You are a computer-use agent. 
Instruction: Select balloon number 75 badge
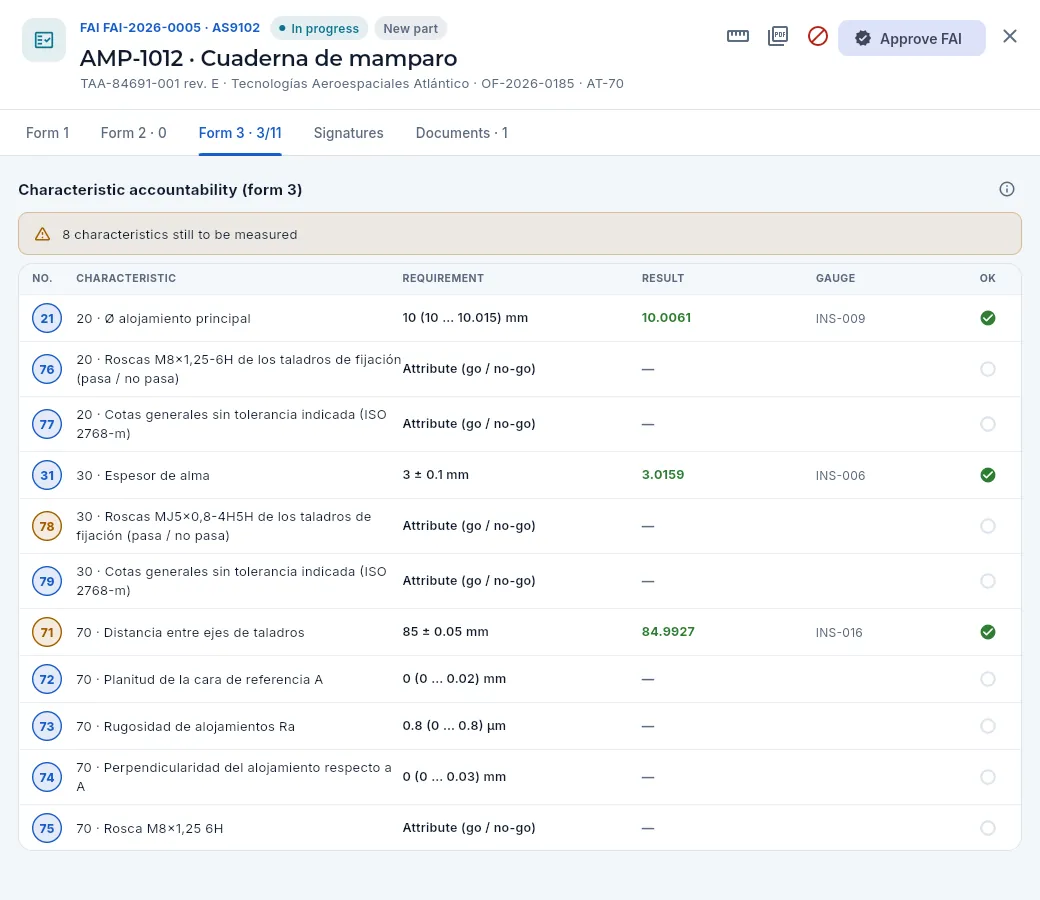coord(47,828)
